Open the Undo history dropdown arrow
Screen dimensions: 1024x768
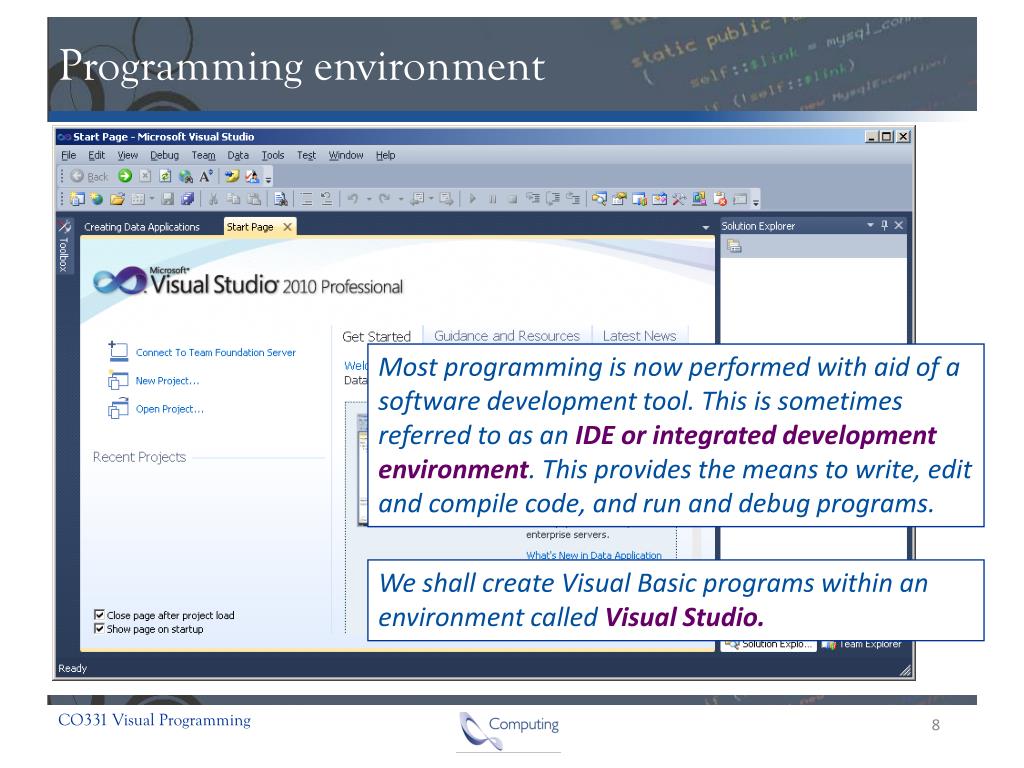pos(368,199)
